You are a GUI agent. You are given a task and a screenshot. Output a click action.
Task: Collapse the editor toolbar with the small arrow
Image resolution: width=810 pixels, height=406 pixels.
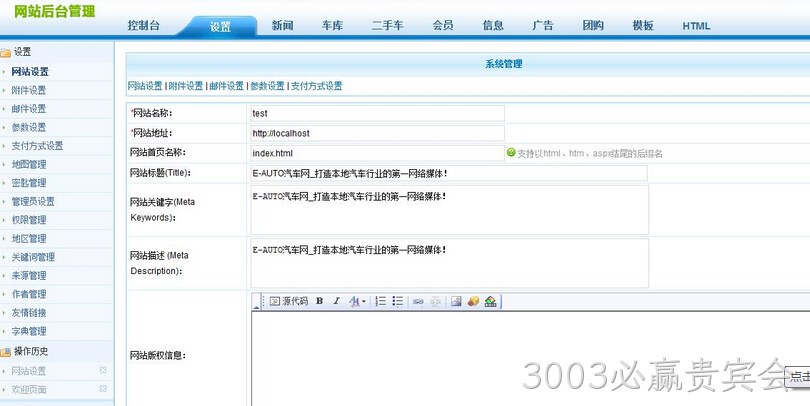(256, 307)
